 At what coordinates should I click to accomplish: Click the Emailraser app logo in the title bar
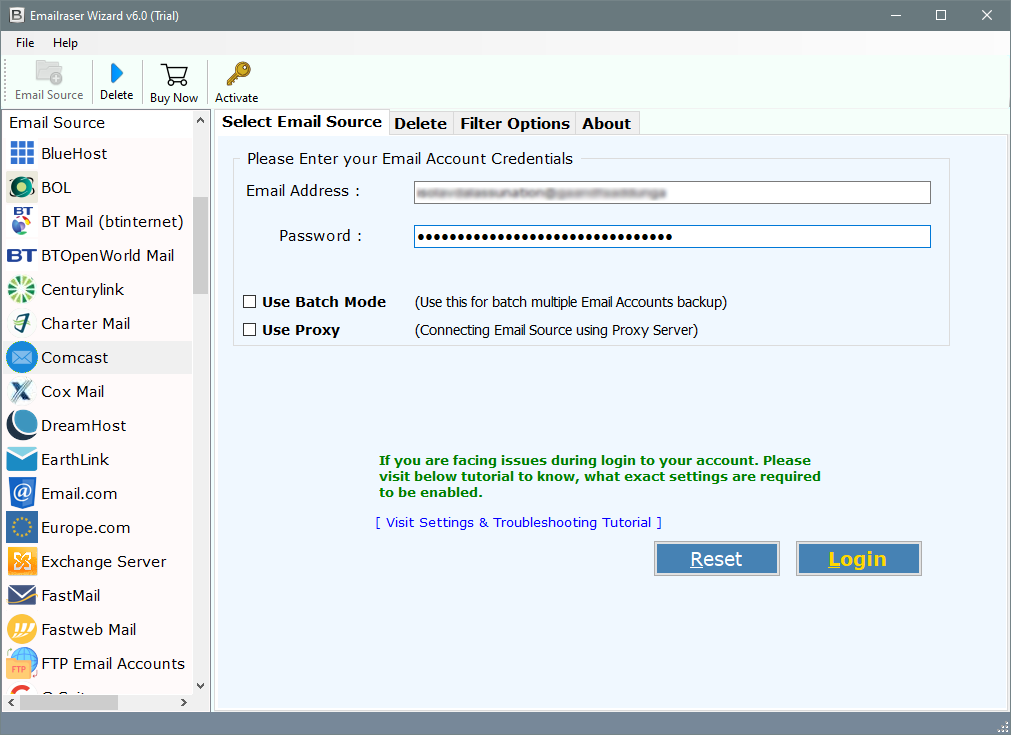[16, 15]
